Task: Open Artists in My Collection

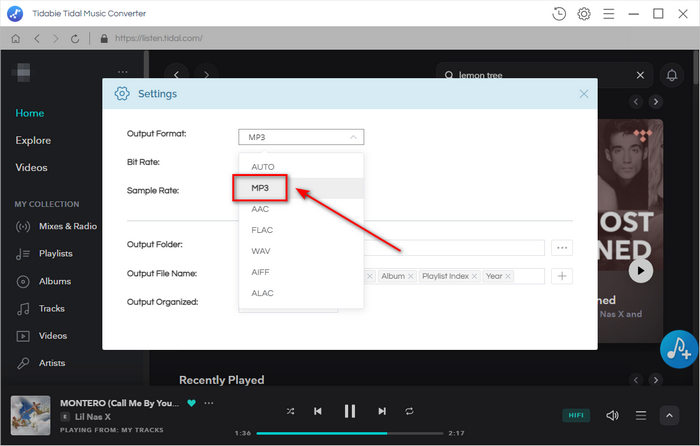Action: pos(41,363)
